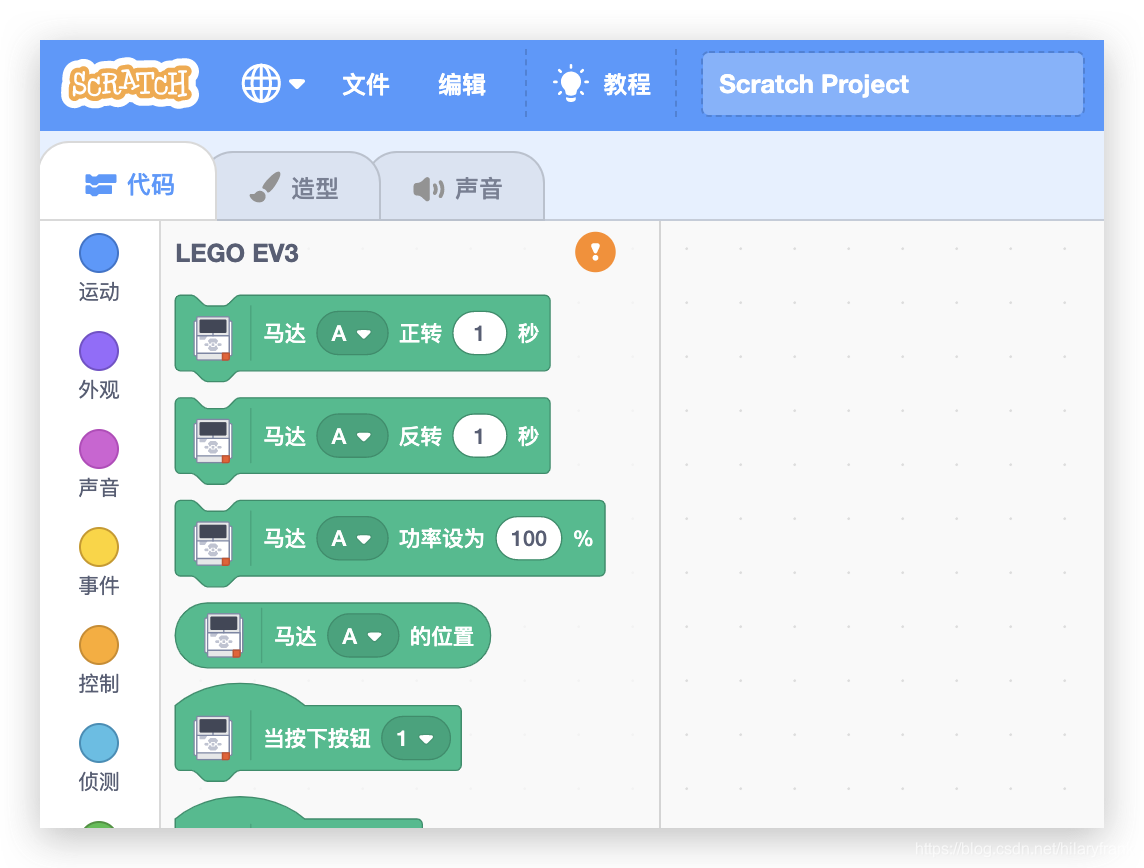This screenshot has height=868, width=1144.
Task: Expand motor dropdown in 的位置 block
Action: tap(363, 636)
